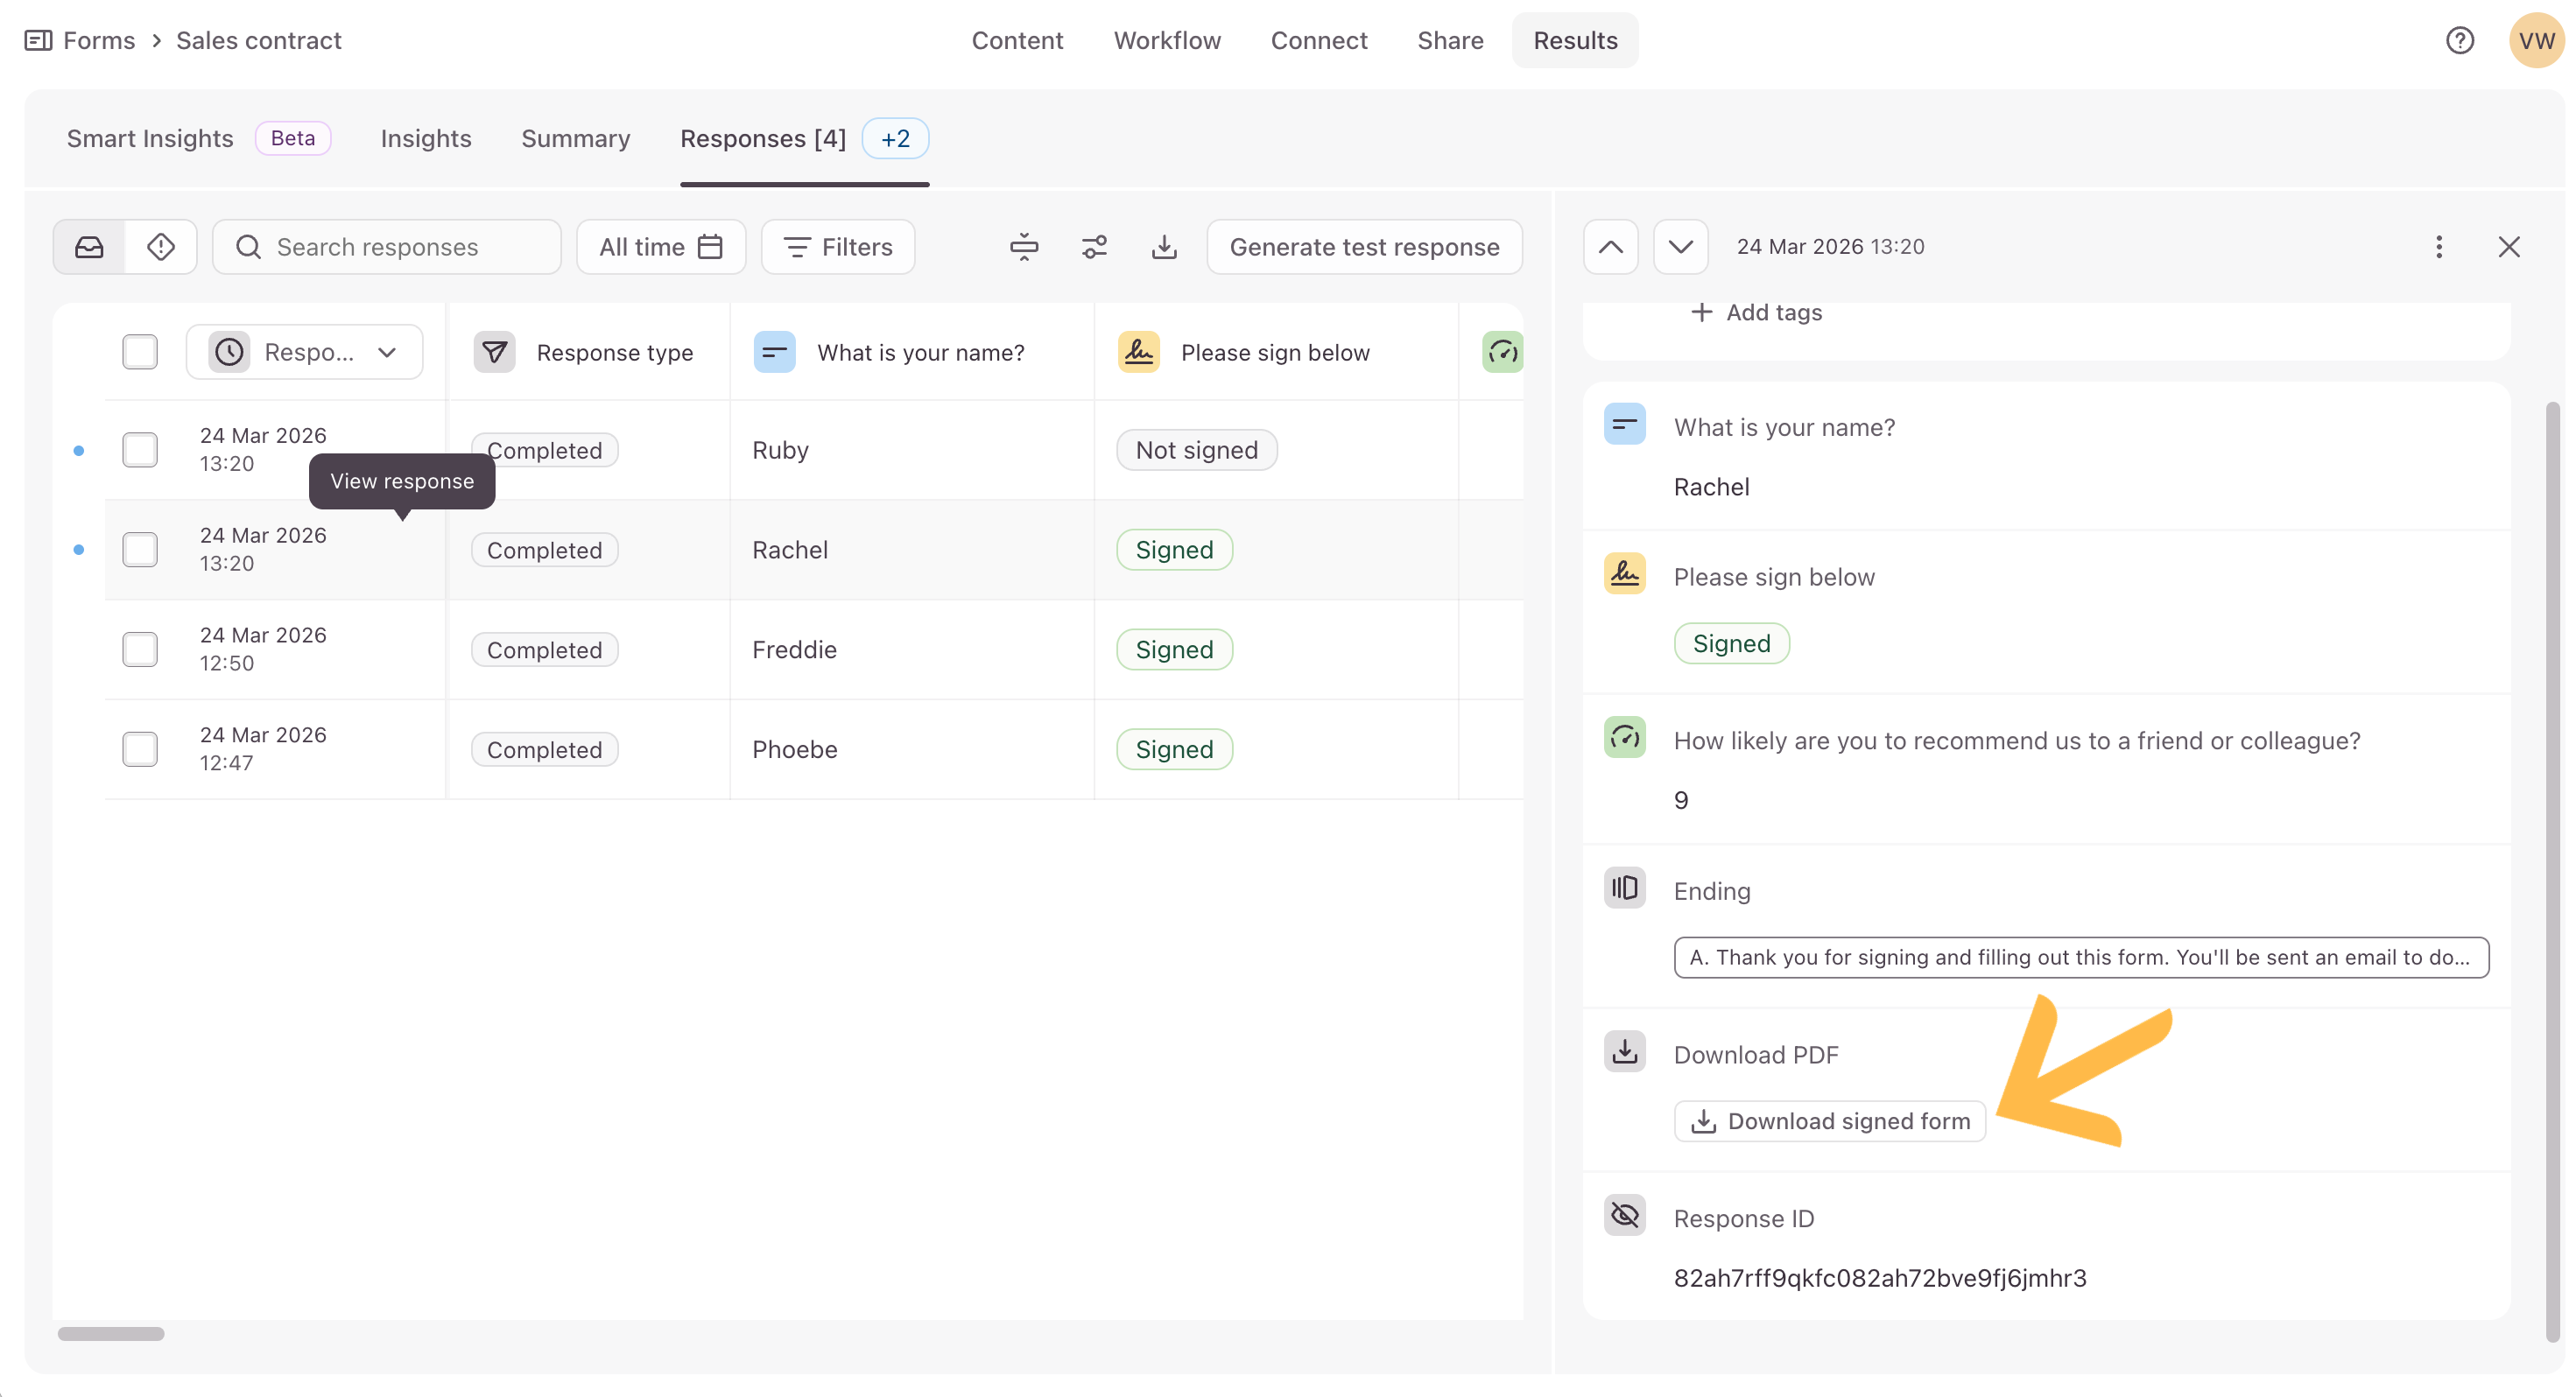Click Generate test response button

pos(1364,247)
